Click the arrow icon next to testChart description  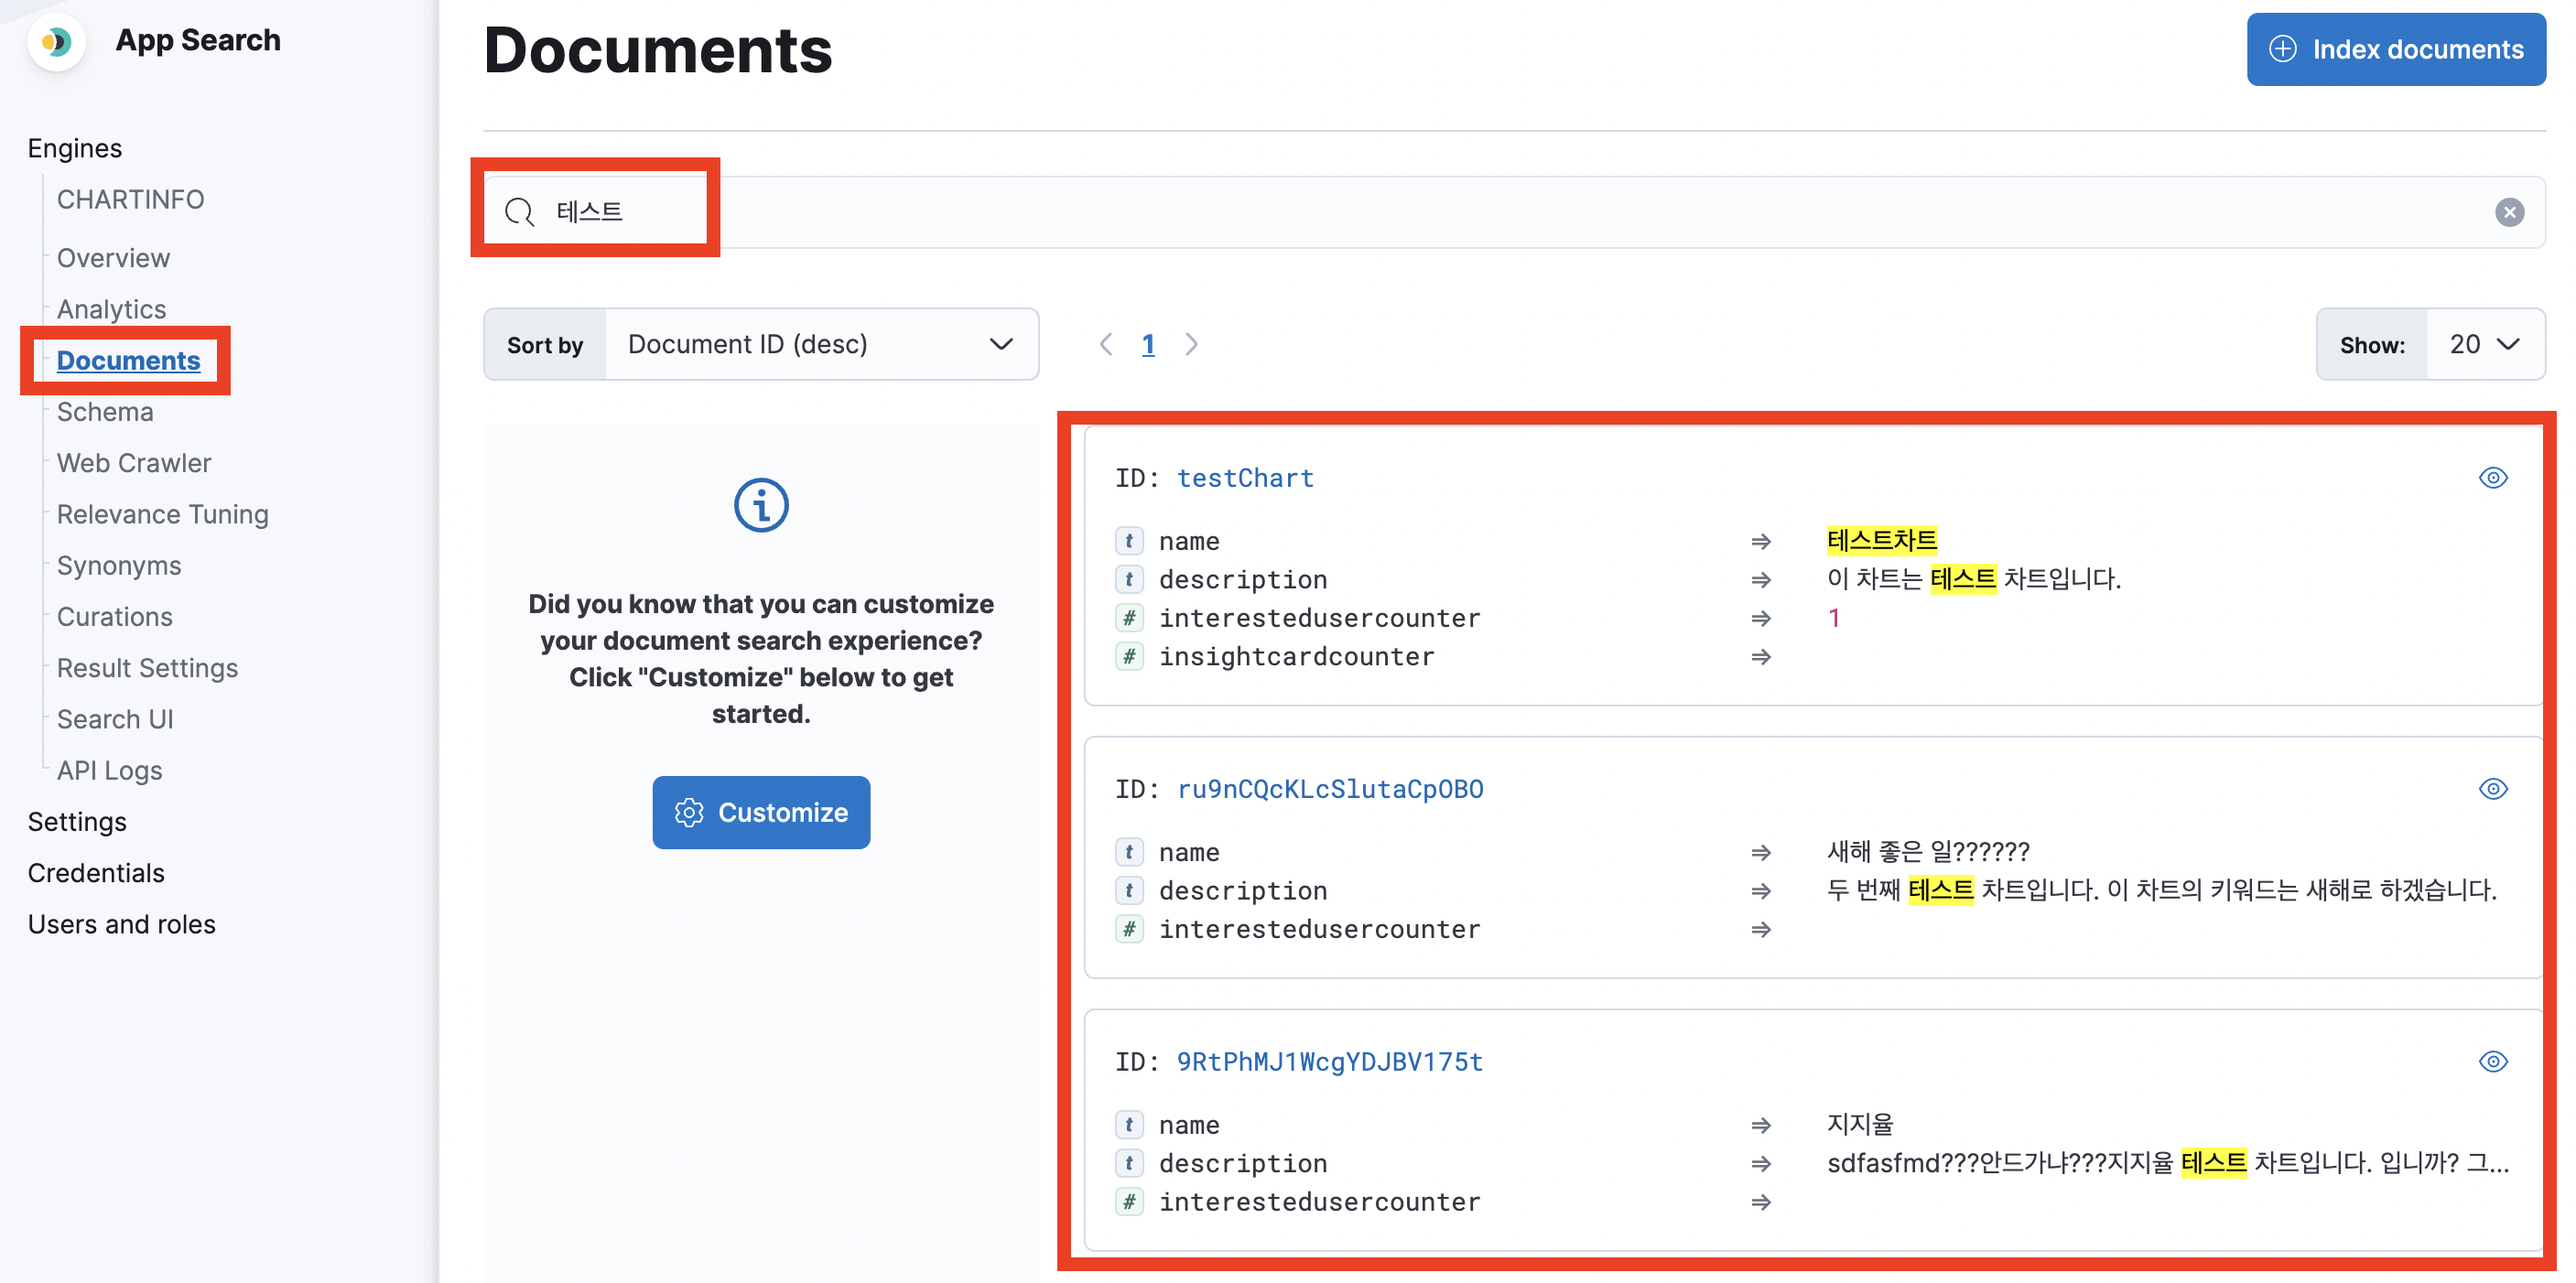click(x=1761, y=580)
